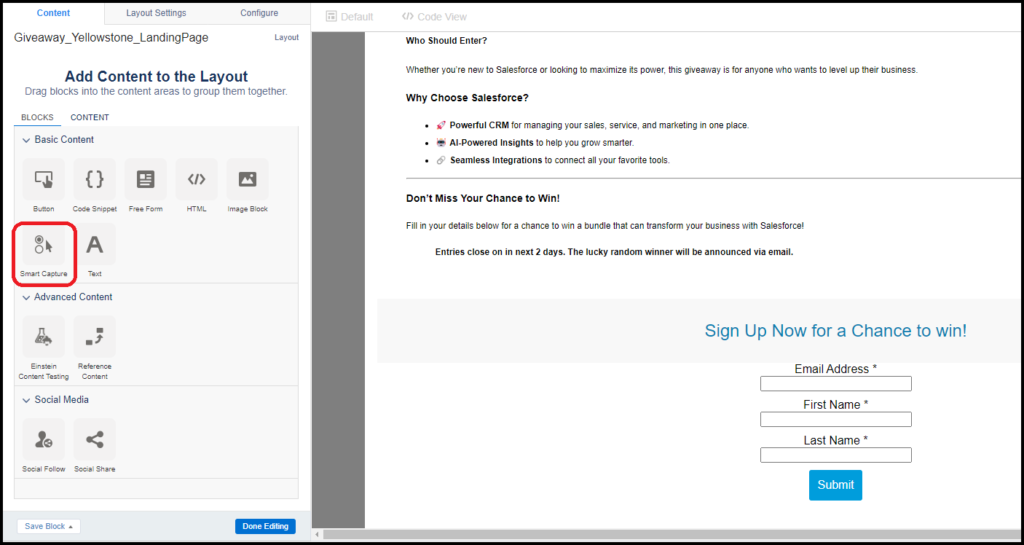Click 'Fill in your details below' paragraph
The image size is (1024, 545).
point(605,226)
